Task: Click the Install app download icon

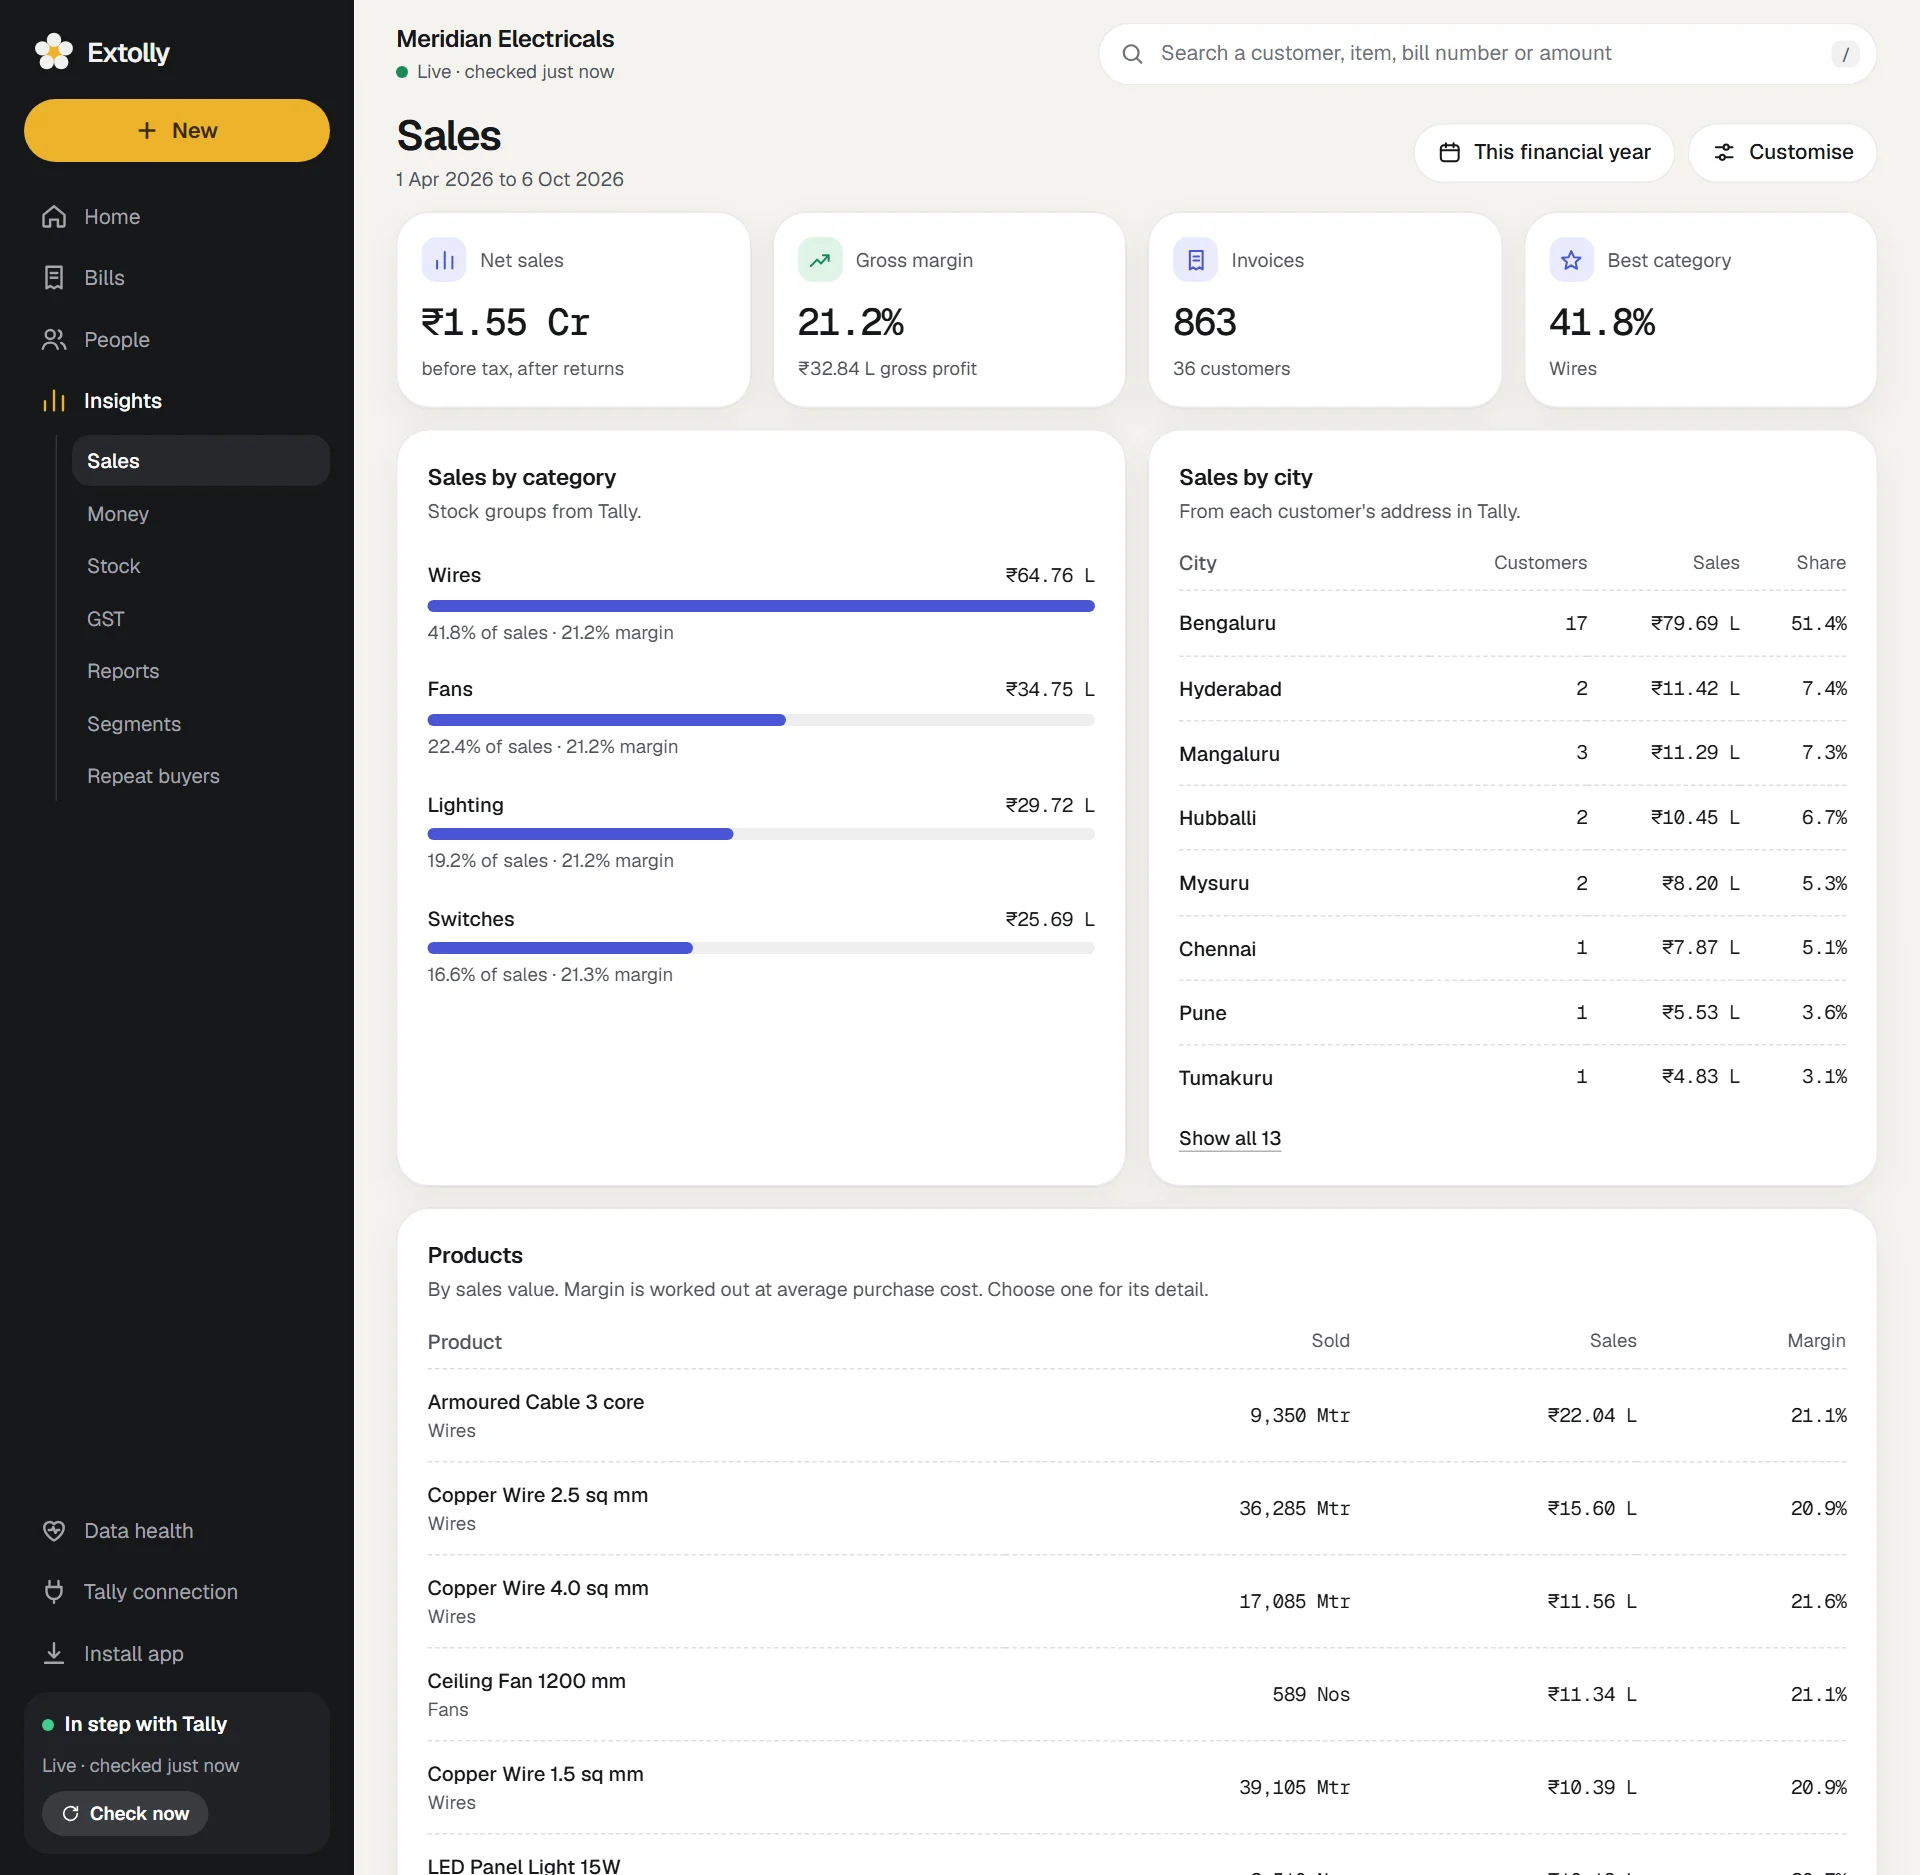Action: coord(54,1654)
